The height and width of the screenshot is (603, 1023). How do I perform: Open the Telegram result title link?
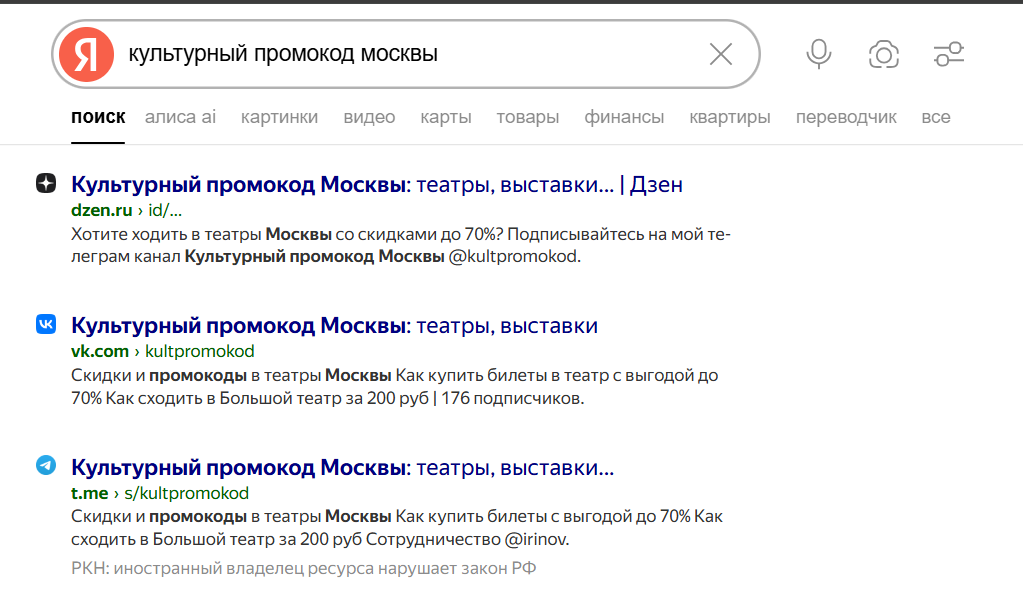(x=343, y=467)
